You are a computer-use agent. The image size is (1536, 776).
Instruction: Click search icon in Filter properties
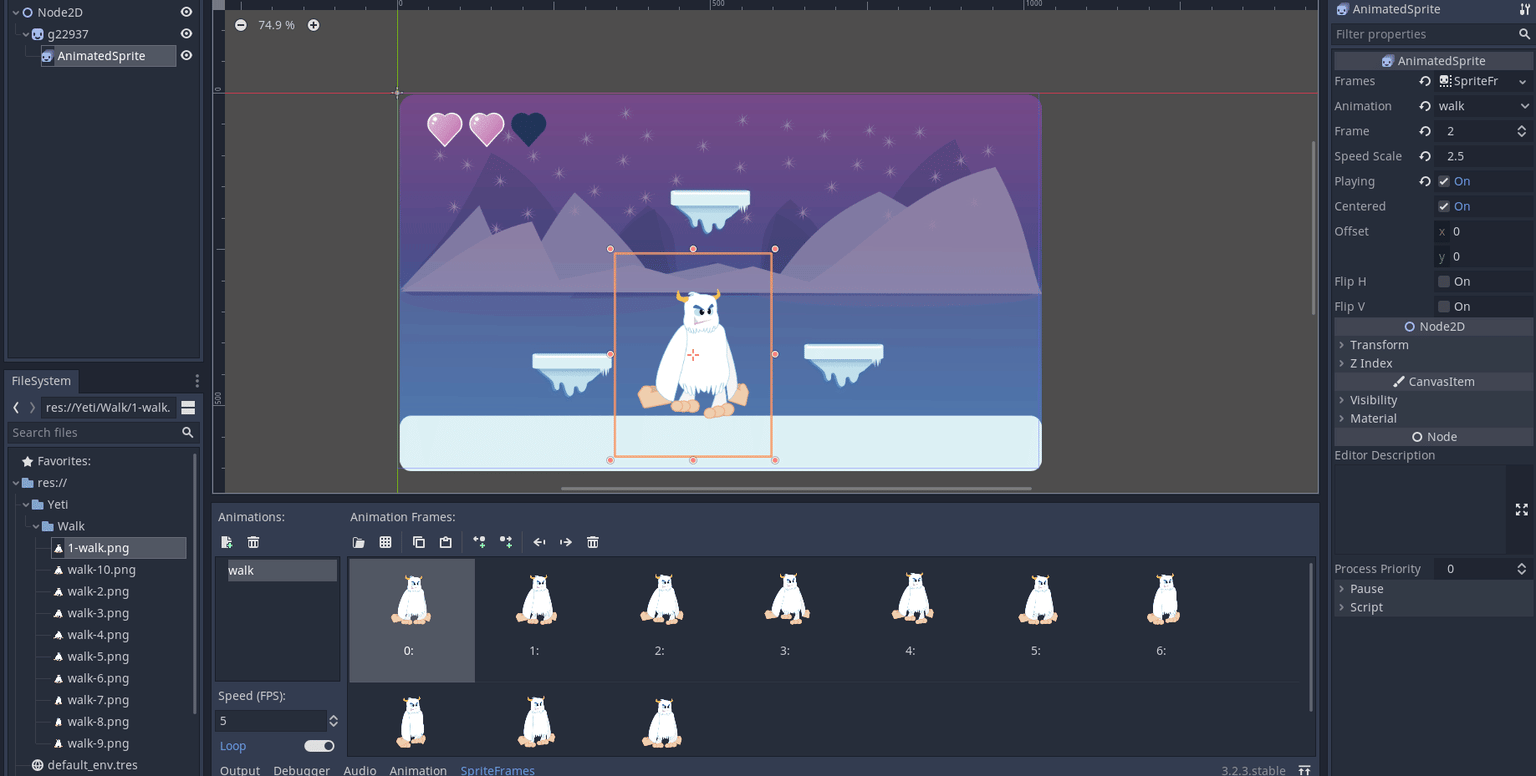click(1524, 34)
